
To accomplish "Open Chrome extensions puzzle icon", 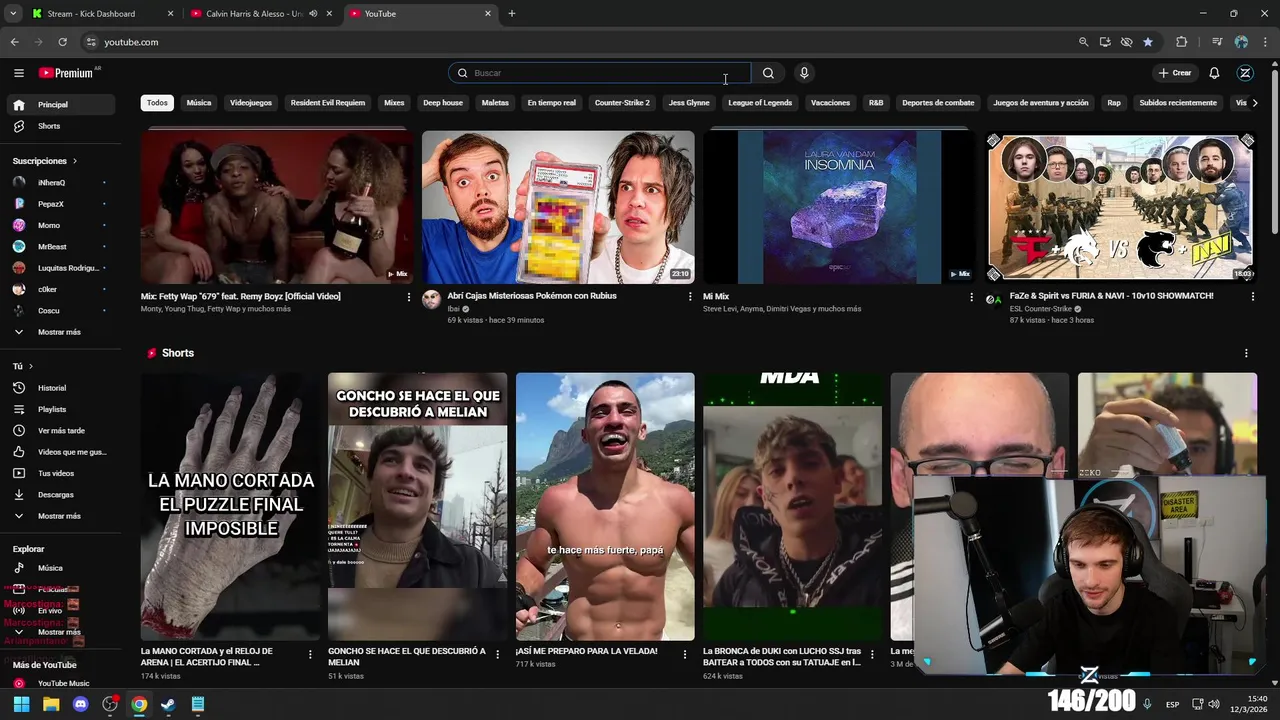I will (x=1181, y=42).
